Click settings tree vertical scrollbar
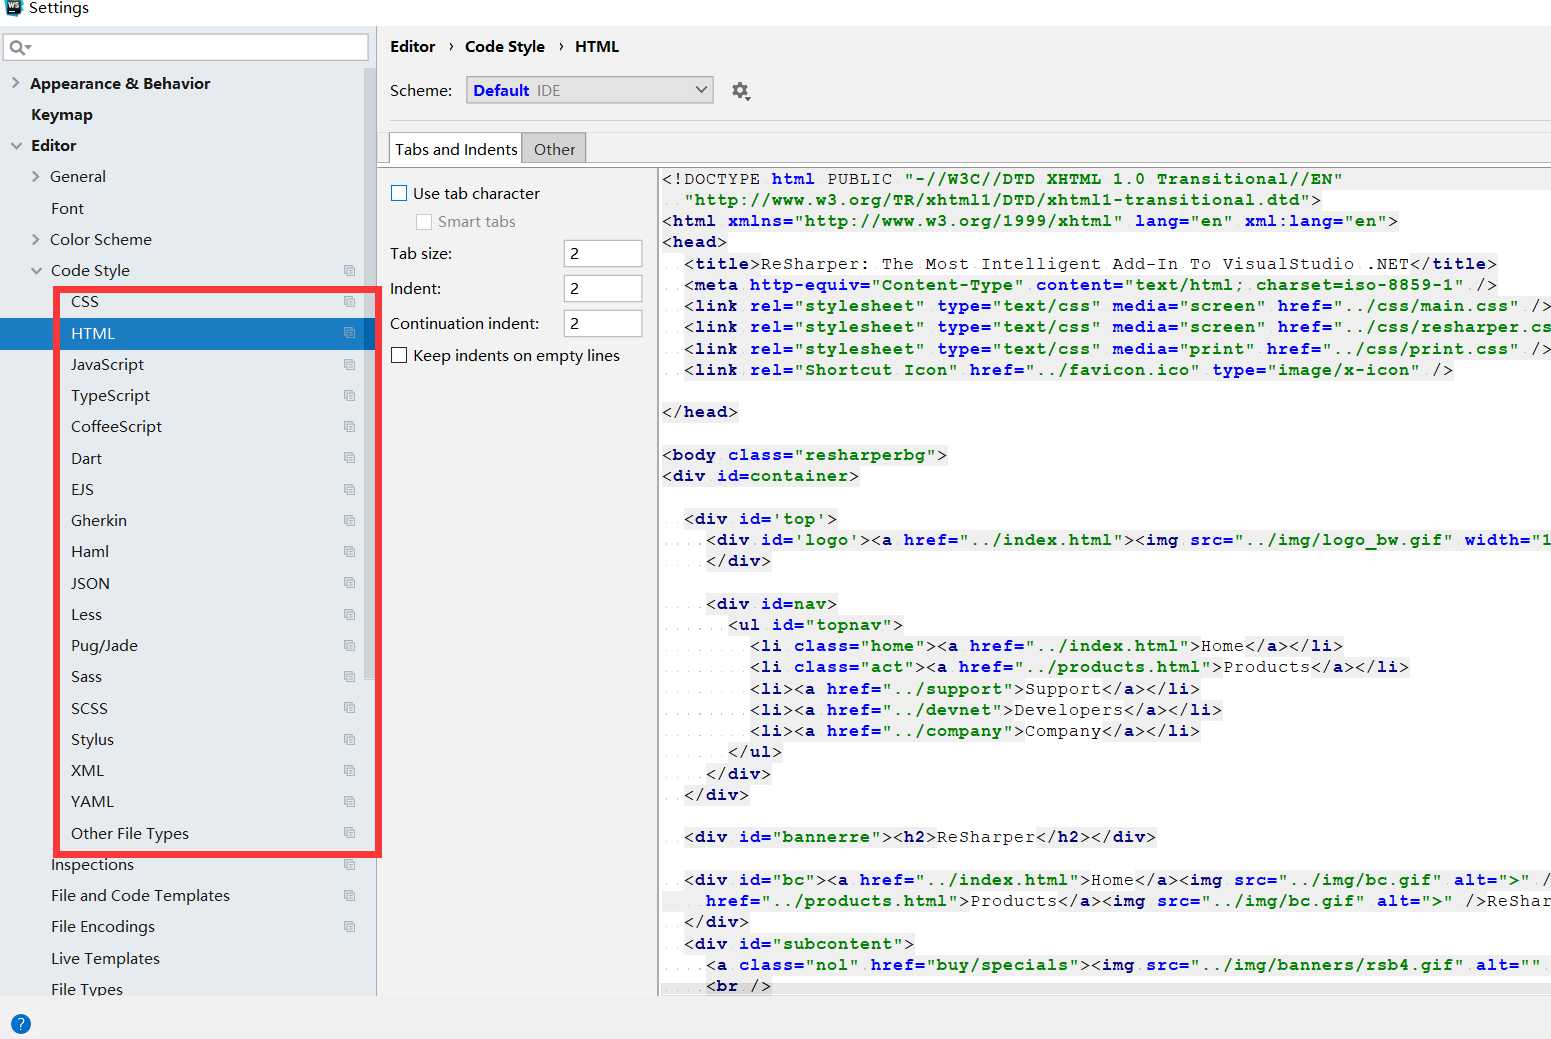Viewport: 1551px width, 1039px height. coord(369,375)
